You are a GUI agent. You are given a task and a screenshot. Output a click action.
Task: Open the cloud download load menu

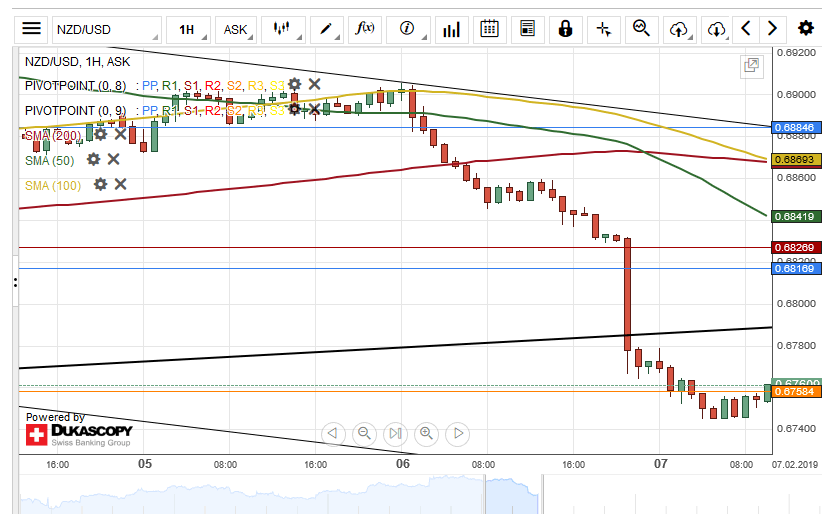pos(717,29)
